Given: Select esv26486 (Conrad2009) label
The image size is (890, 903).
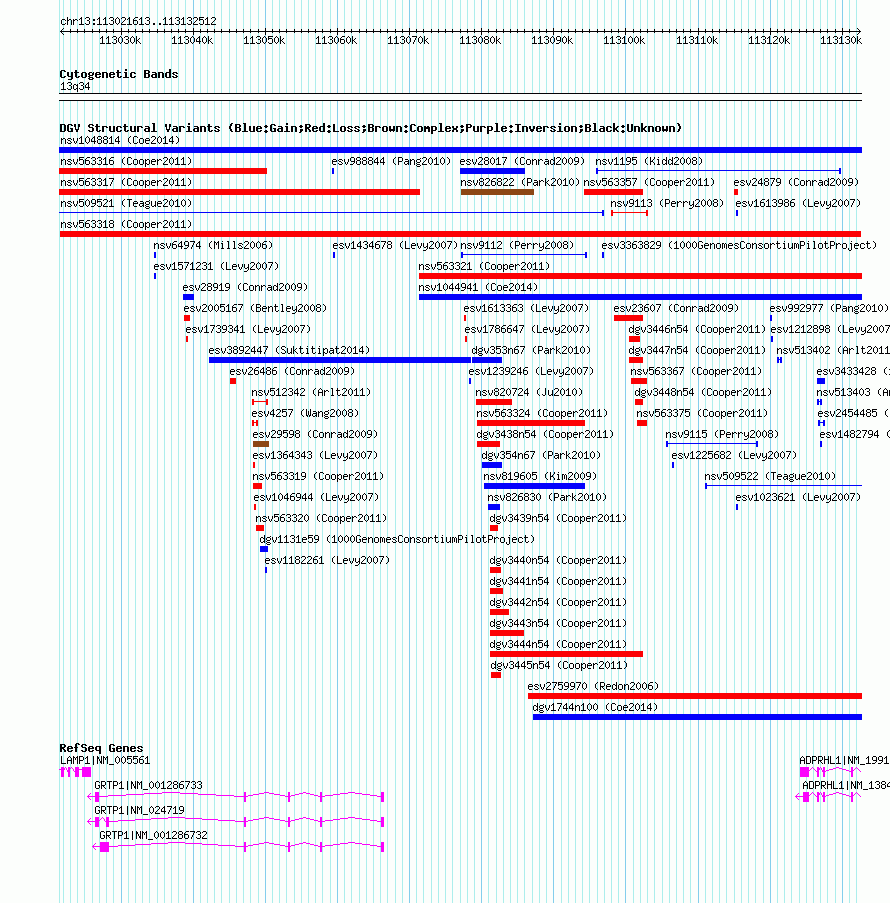Looking at the screenshot, I should tap(292, 371).
